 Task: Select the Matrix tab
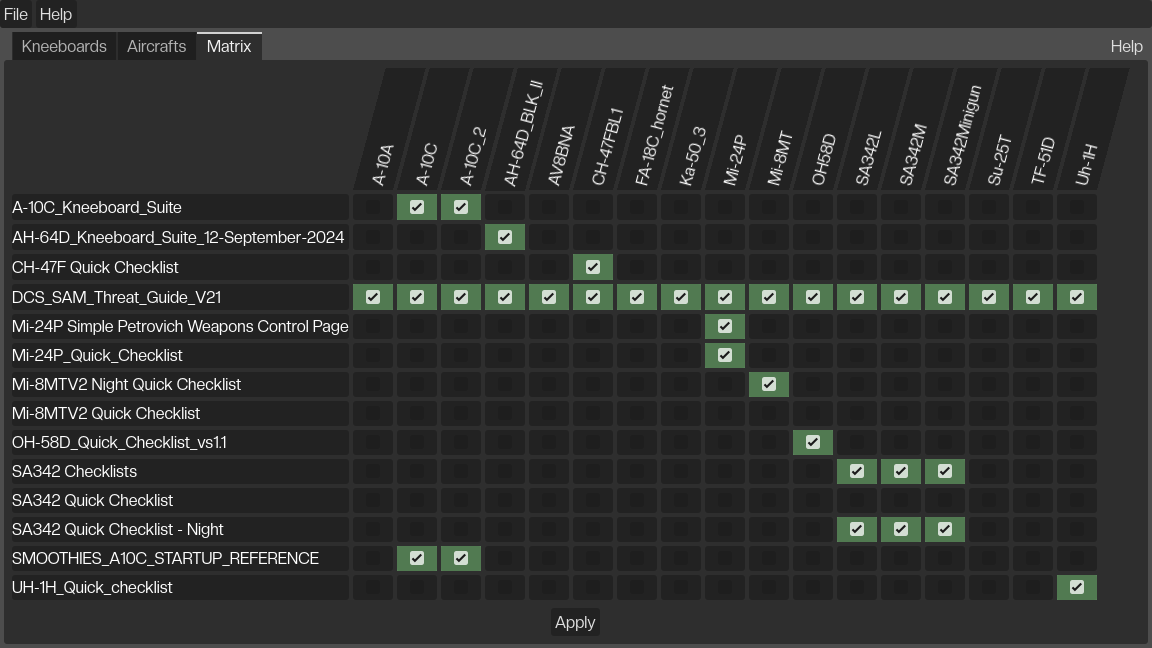[229, 46]
